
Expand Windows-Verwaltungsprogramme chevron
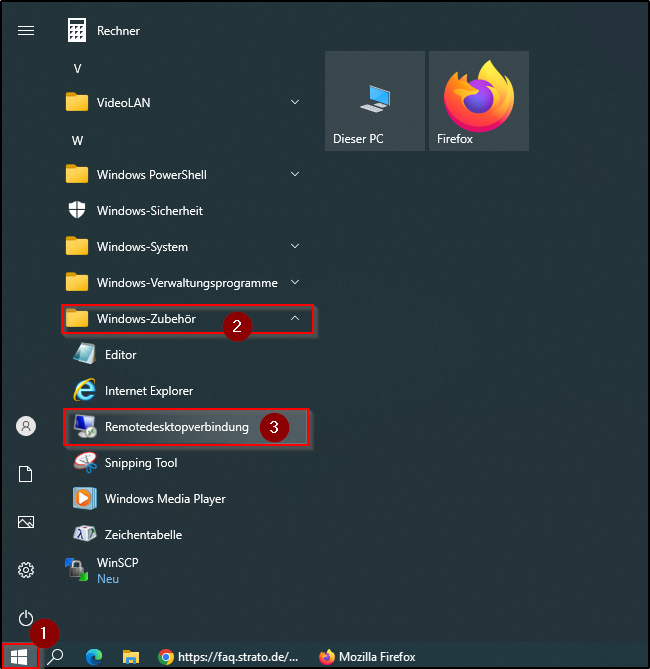click(294, 282)
